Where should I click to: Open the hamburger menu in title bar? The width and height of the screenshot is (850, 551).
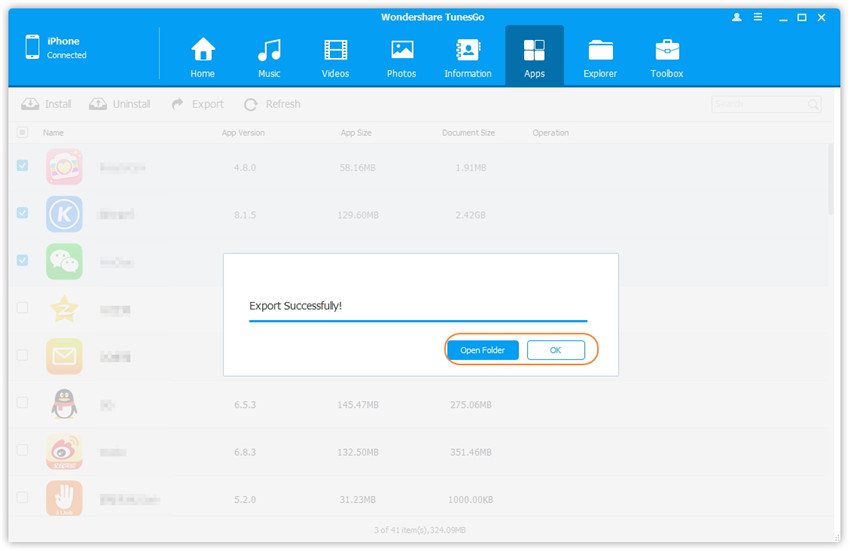point(758,18)
